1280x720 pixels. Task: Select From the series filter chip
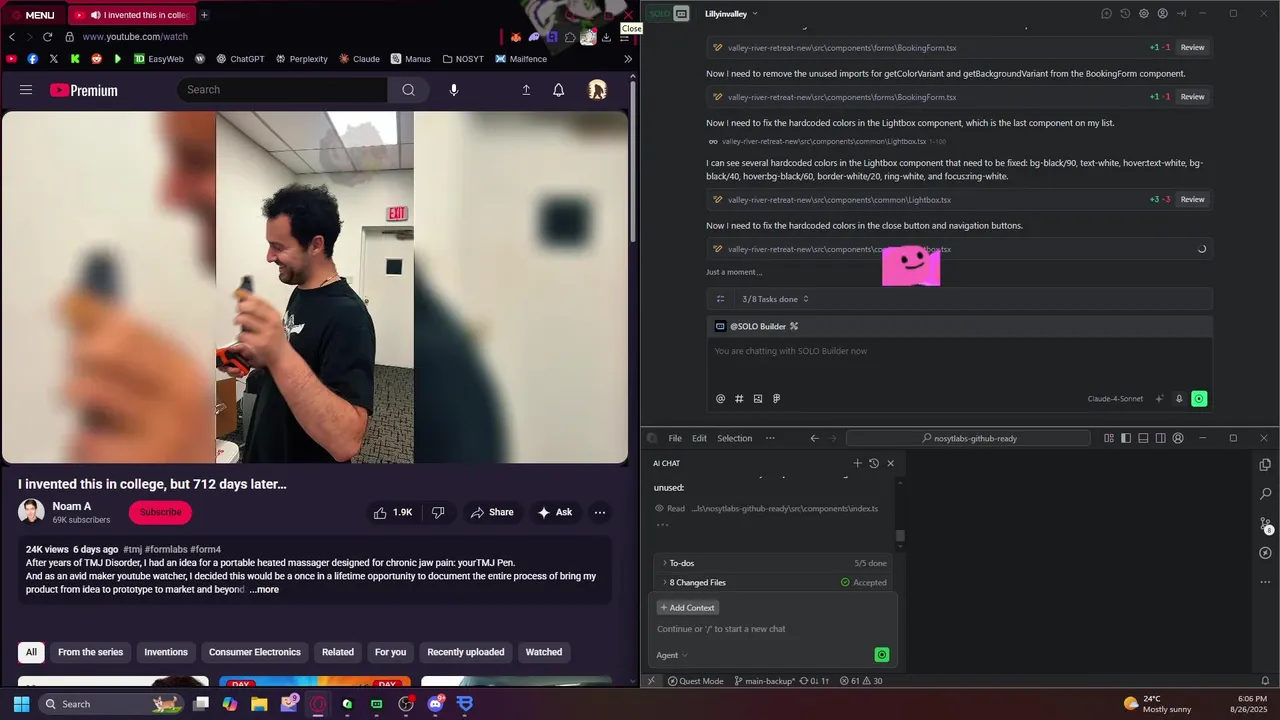[90, 652]
